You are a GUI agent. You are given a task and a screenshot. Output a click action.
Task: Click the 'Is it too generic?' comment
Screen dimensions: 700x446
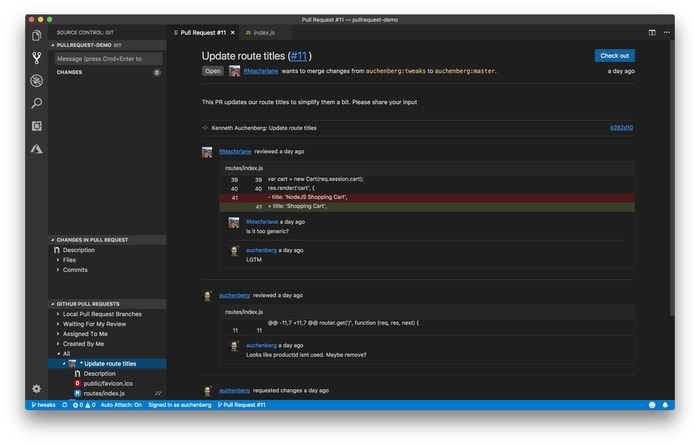267,231
